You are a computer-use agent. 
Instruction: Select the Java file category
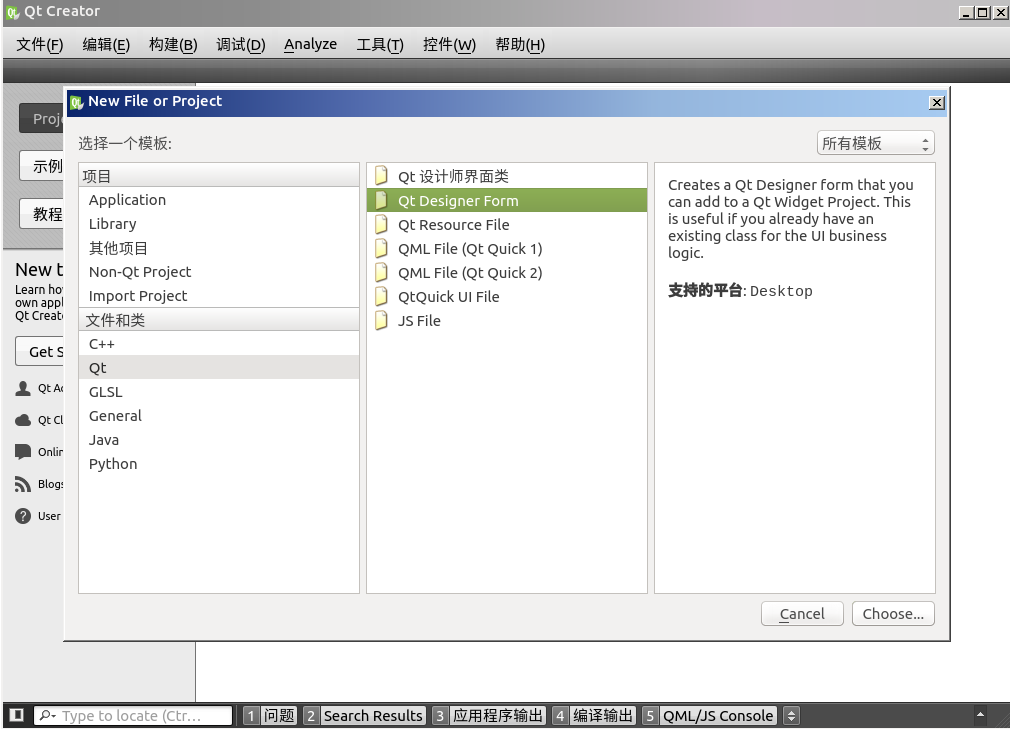tap(219, 440)
